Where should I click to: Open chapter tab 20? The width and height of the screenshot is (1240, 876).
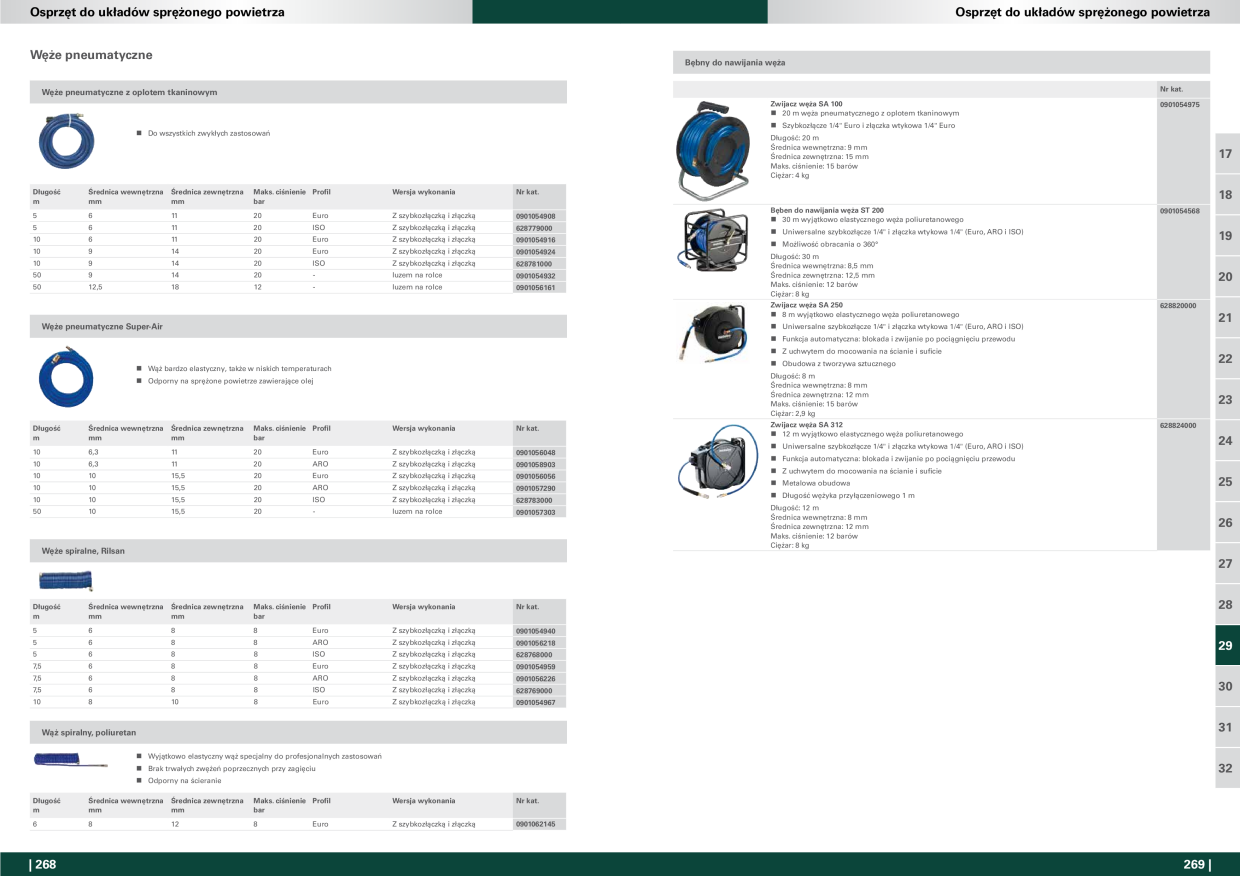[x=1227, y=277]
